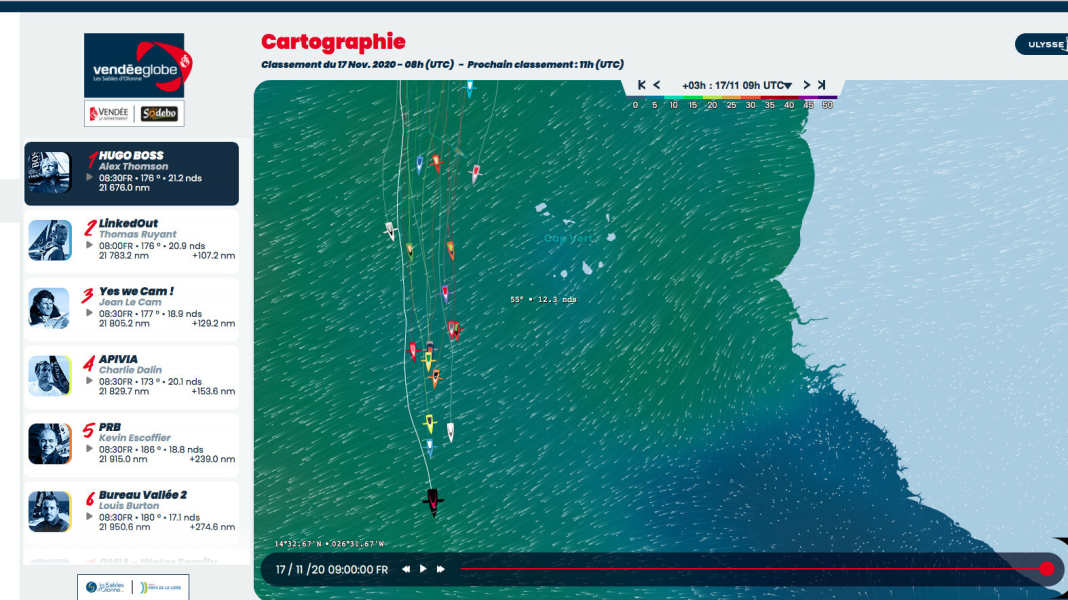Select the white-and-red boat east of the northern group
The width and height of the screenshot is (1068, 600).
coord(476,174)
